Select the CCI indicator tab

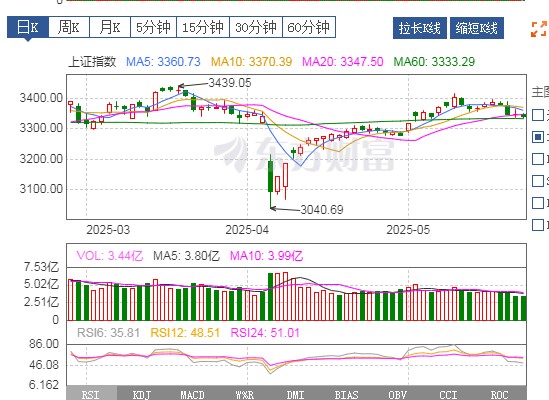[x=448, y=394]
